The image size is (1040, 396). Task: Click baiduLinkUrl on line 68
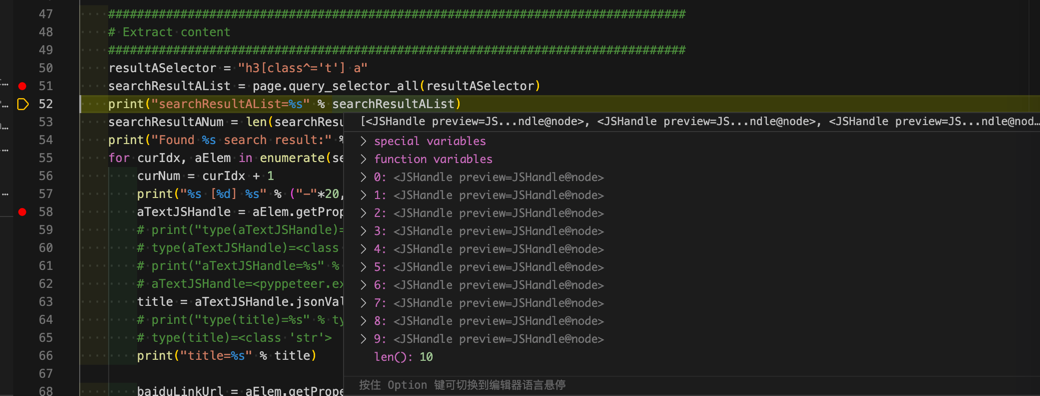180,392
